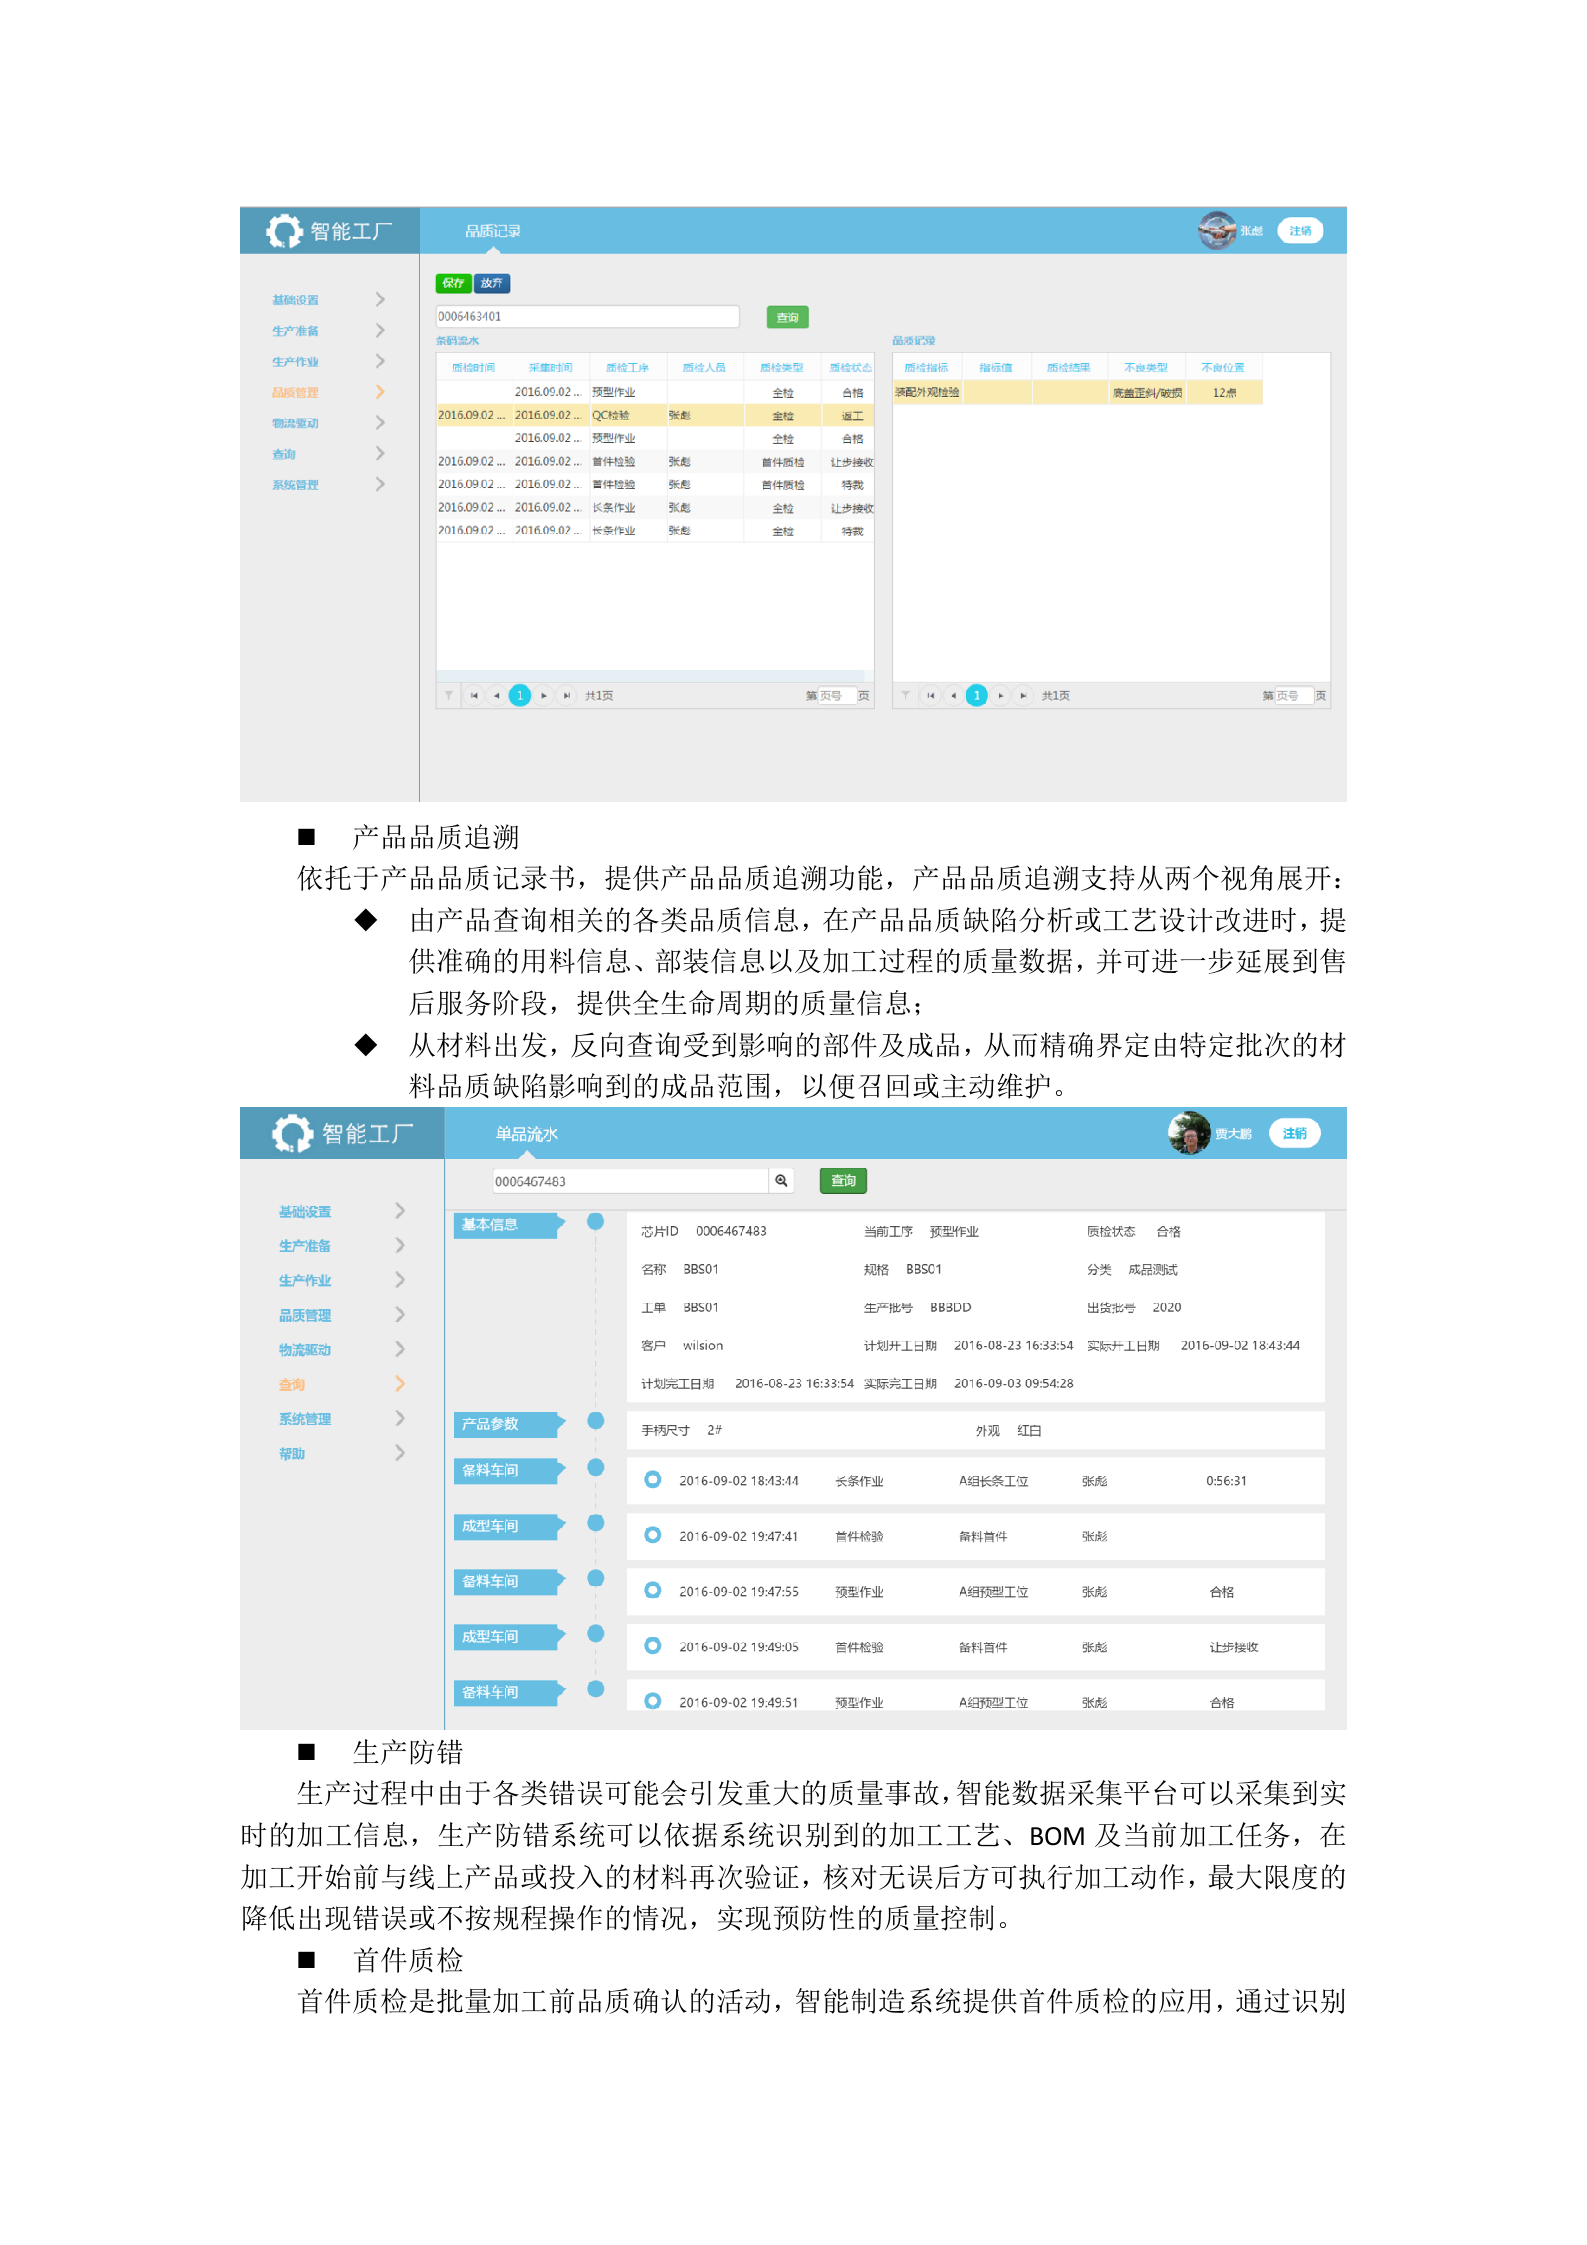Click the 质检工序 column header

[627, 367]
